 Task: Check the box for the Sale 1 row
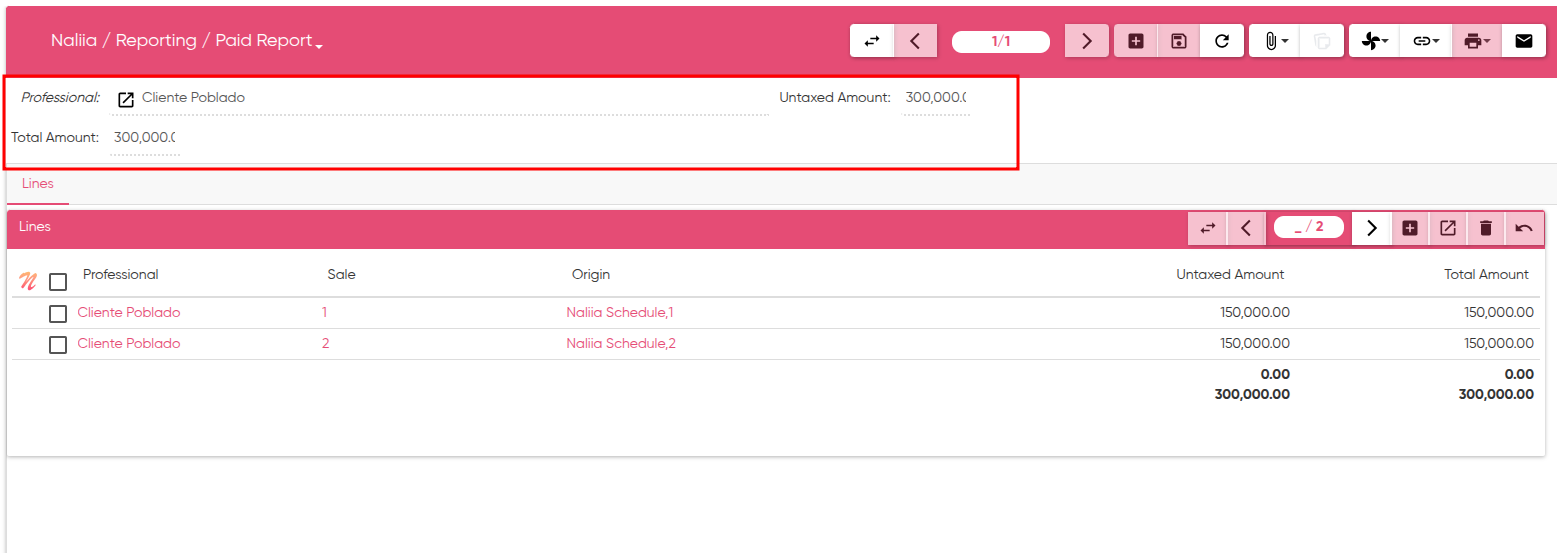[58, 314]
